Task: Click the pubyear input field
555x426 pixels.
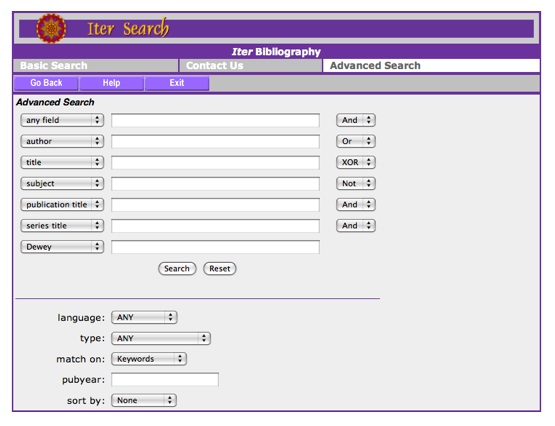Action: (165, 380)
